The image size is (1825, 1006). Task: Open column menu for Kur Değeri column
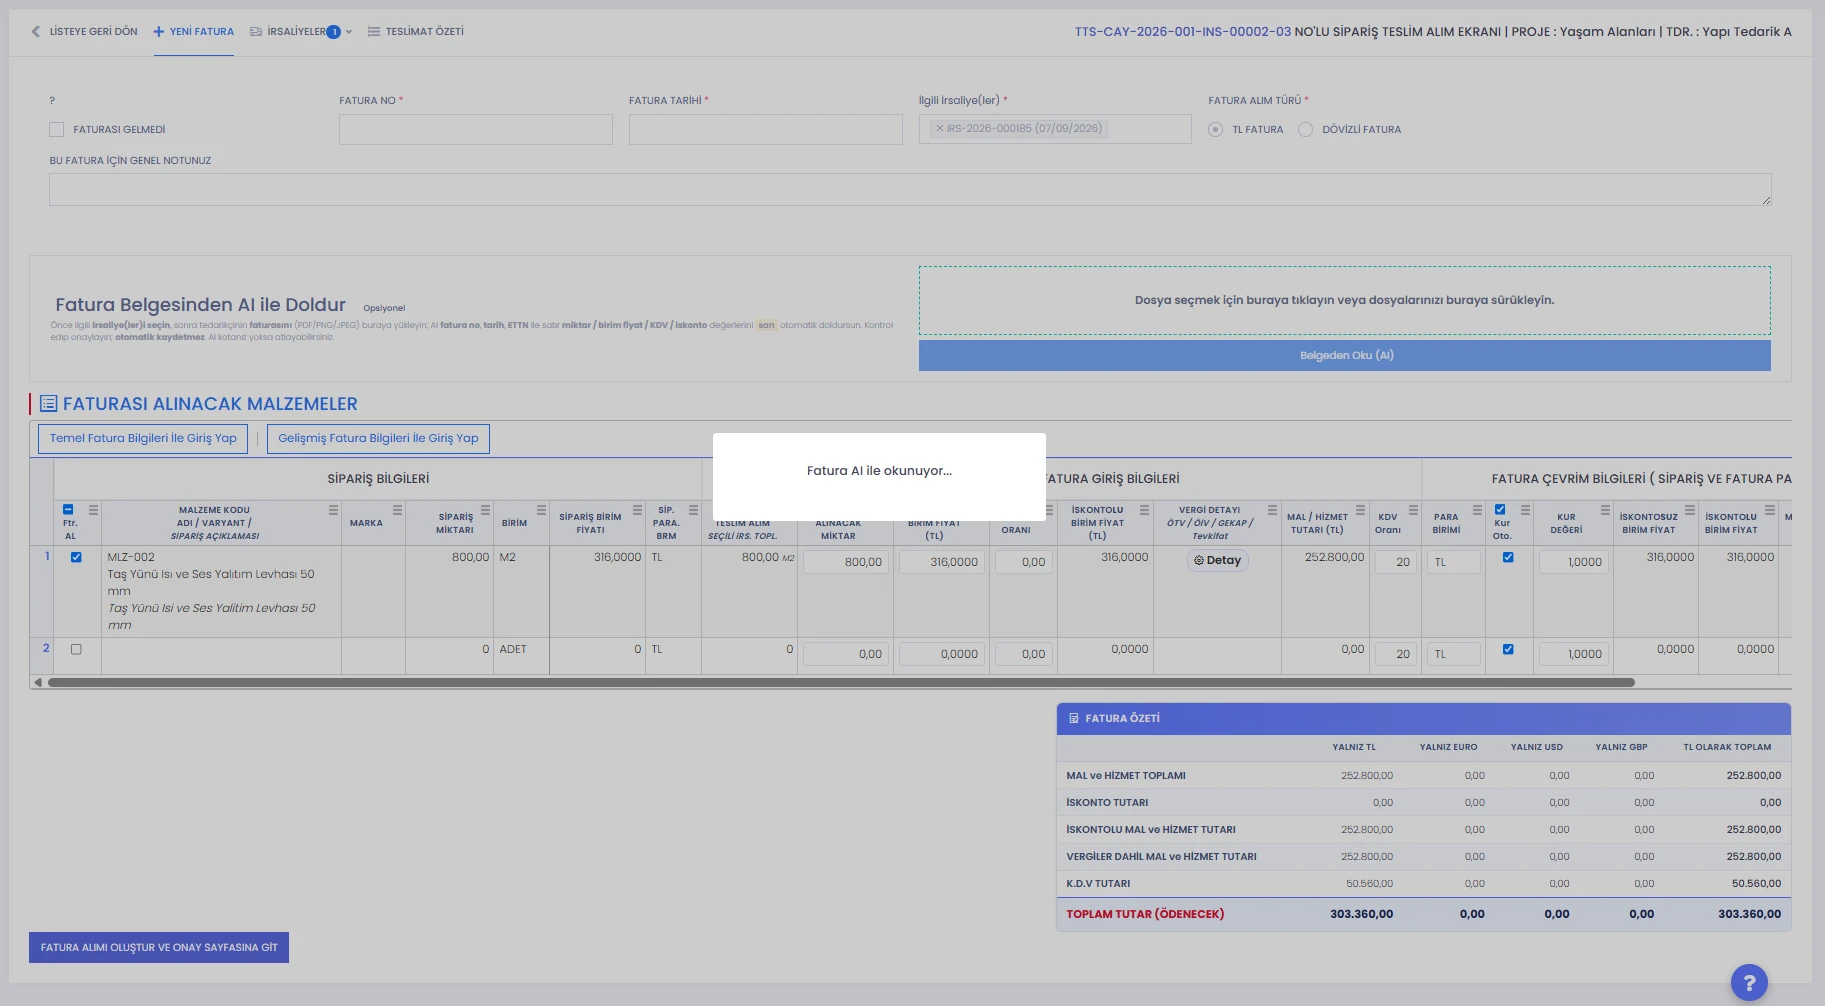[1605, 510]
